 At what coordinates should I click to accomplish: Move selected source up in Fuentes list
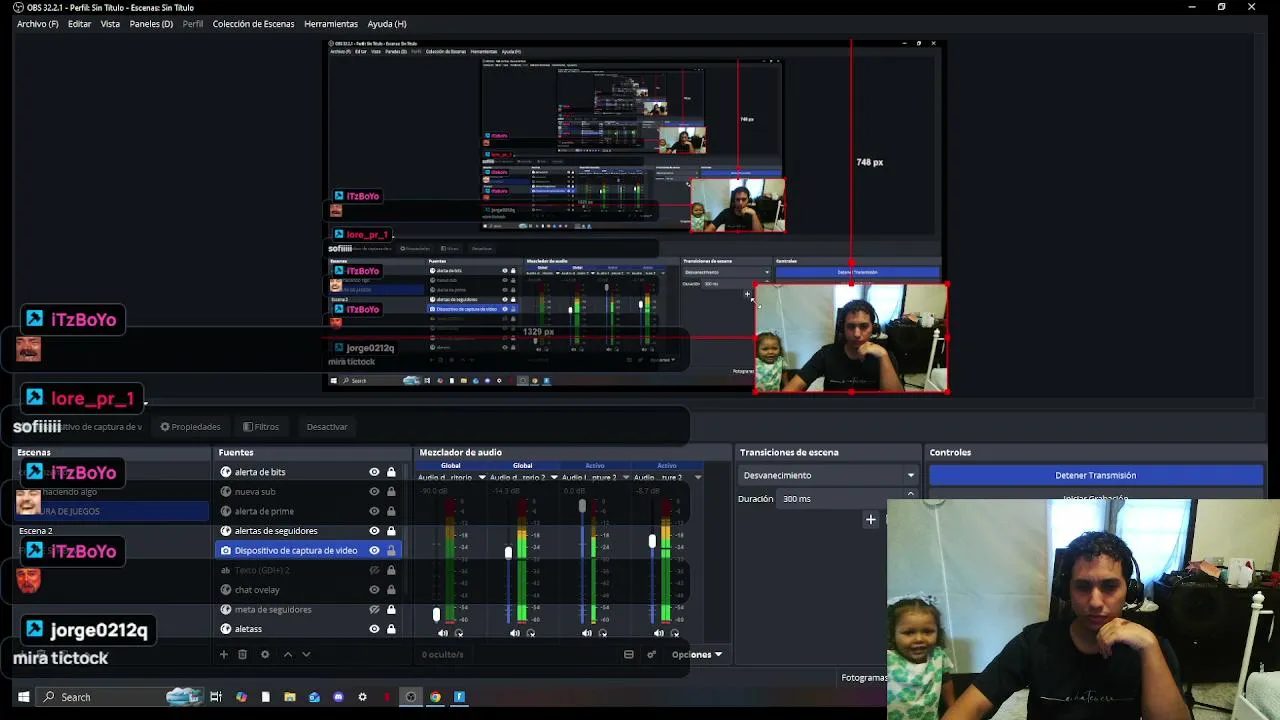[288, 655]
